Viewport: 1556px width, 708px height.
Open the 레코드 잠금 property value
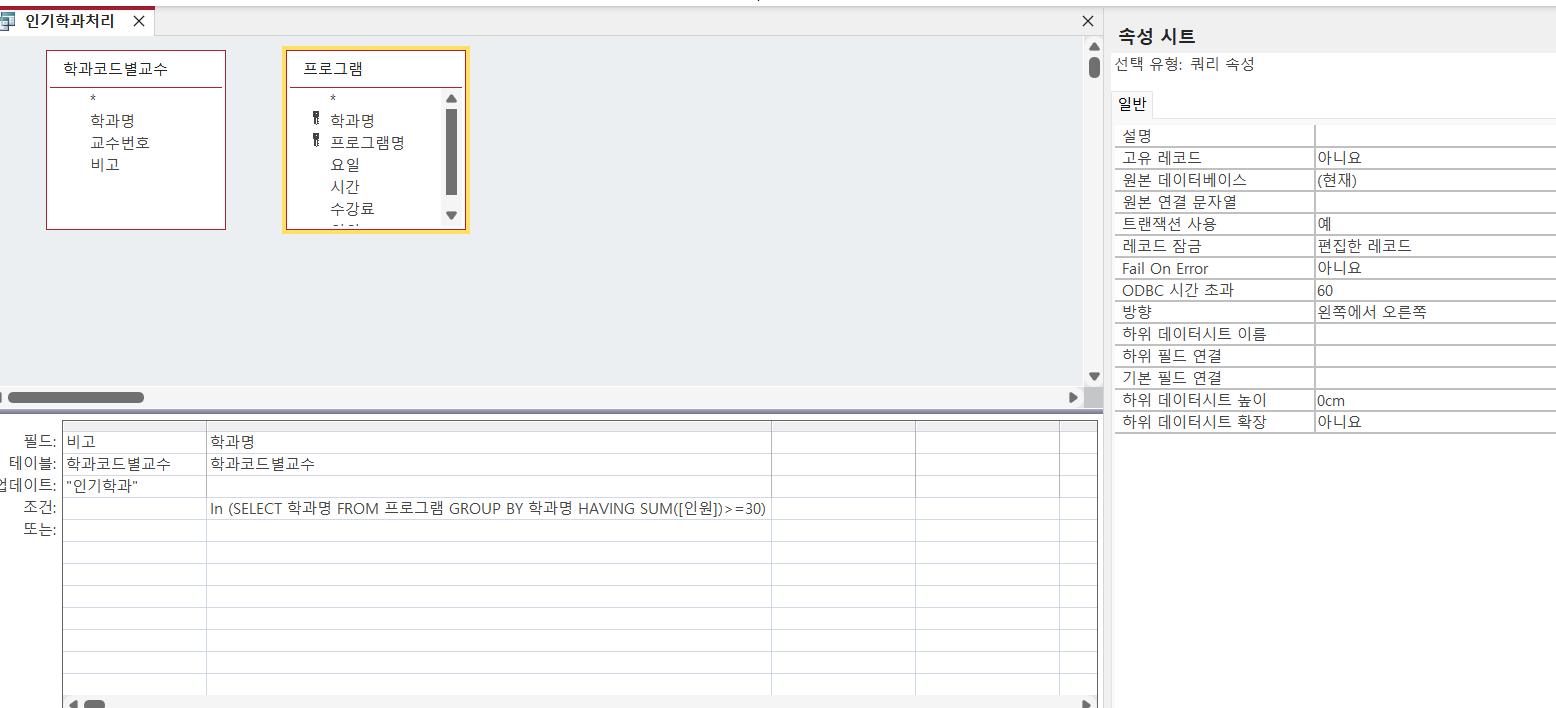coord(1434,246)
